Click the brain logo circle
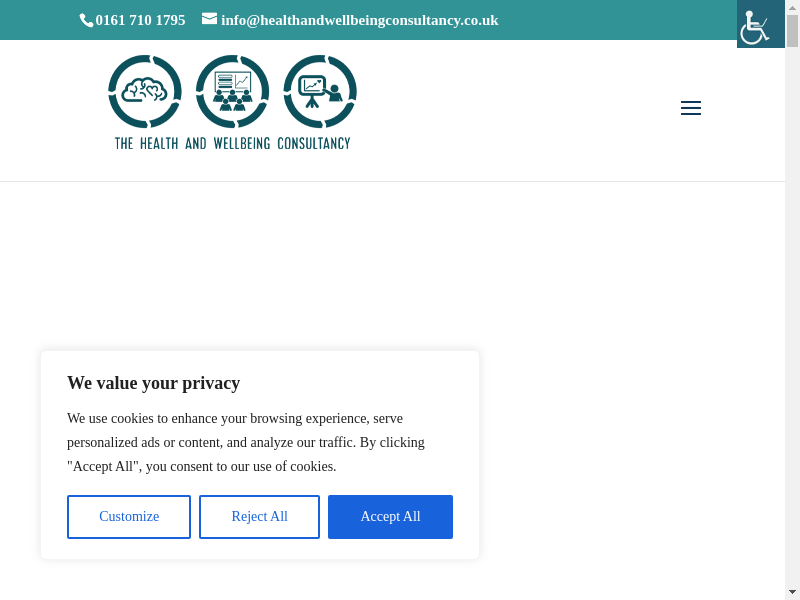 (x=145, y=92)
